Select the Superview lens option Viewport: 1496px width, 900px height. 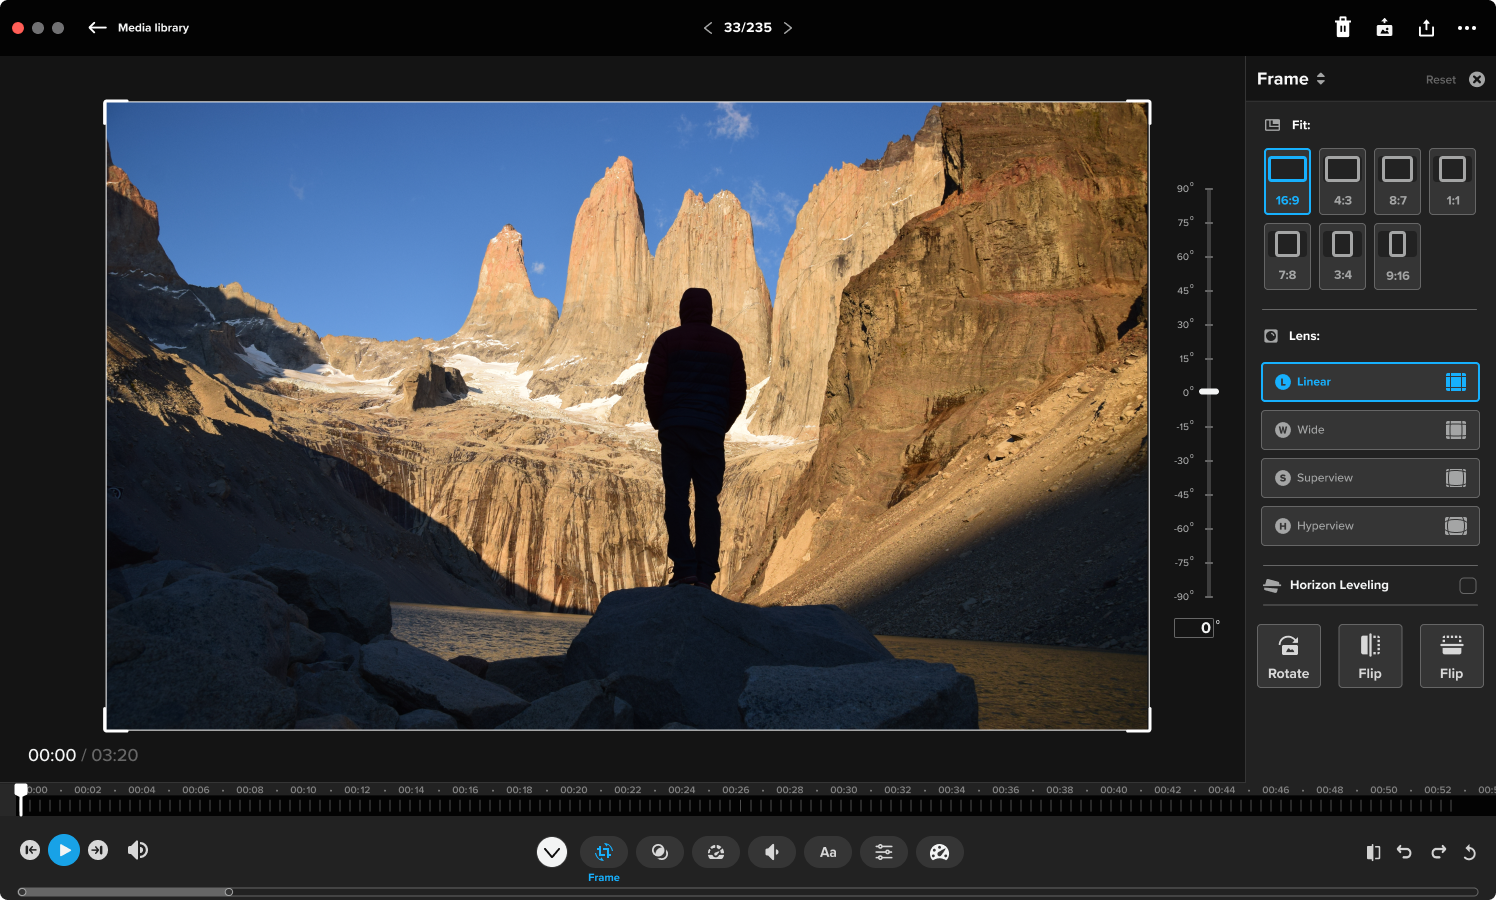click(1369, 478)
